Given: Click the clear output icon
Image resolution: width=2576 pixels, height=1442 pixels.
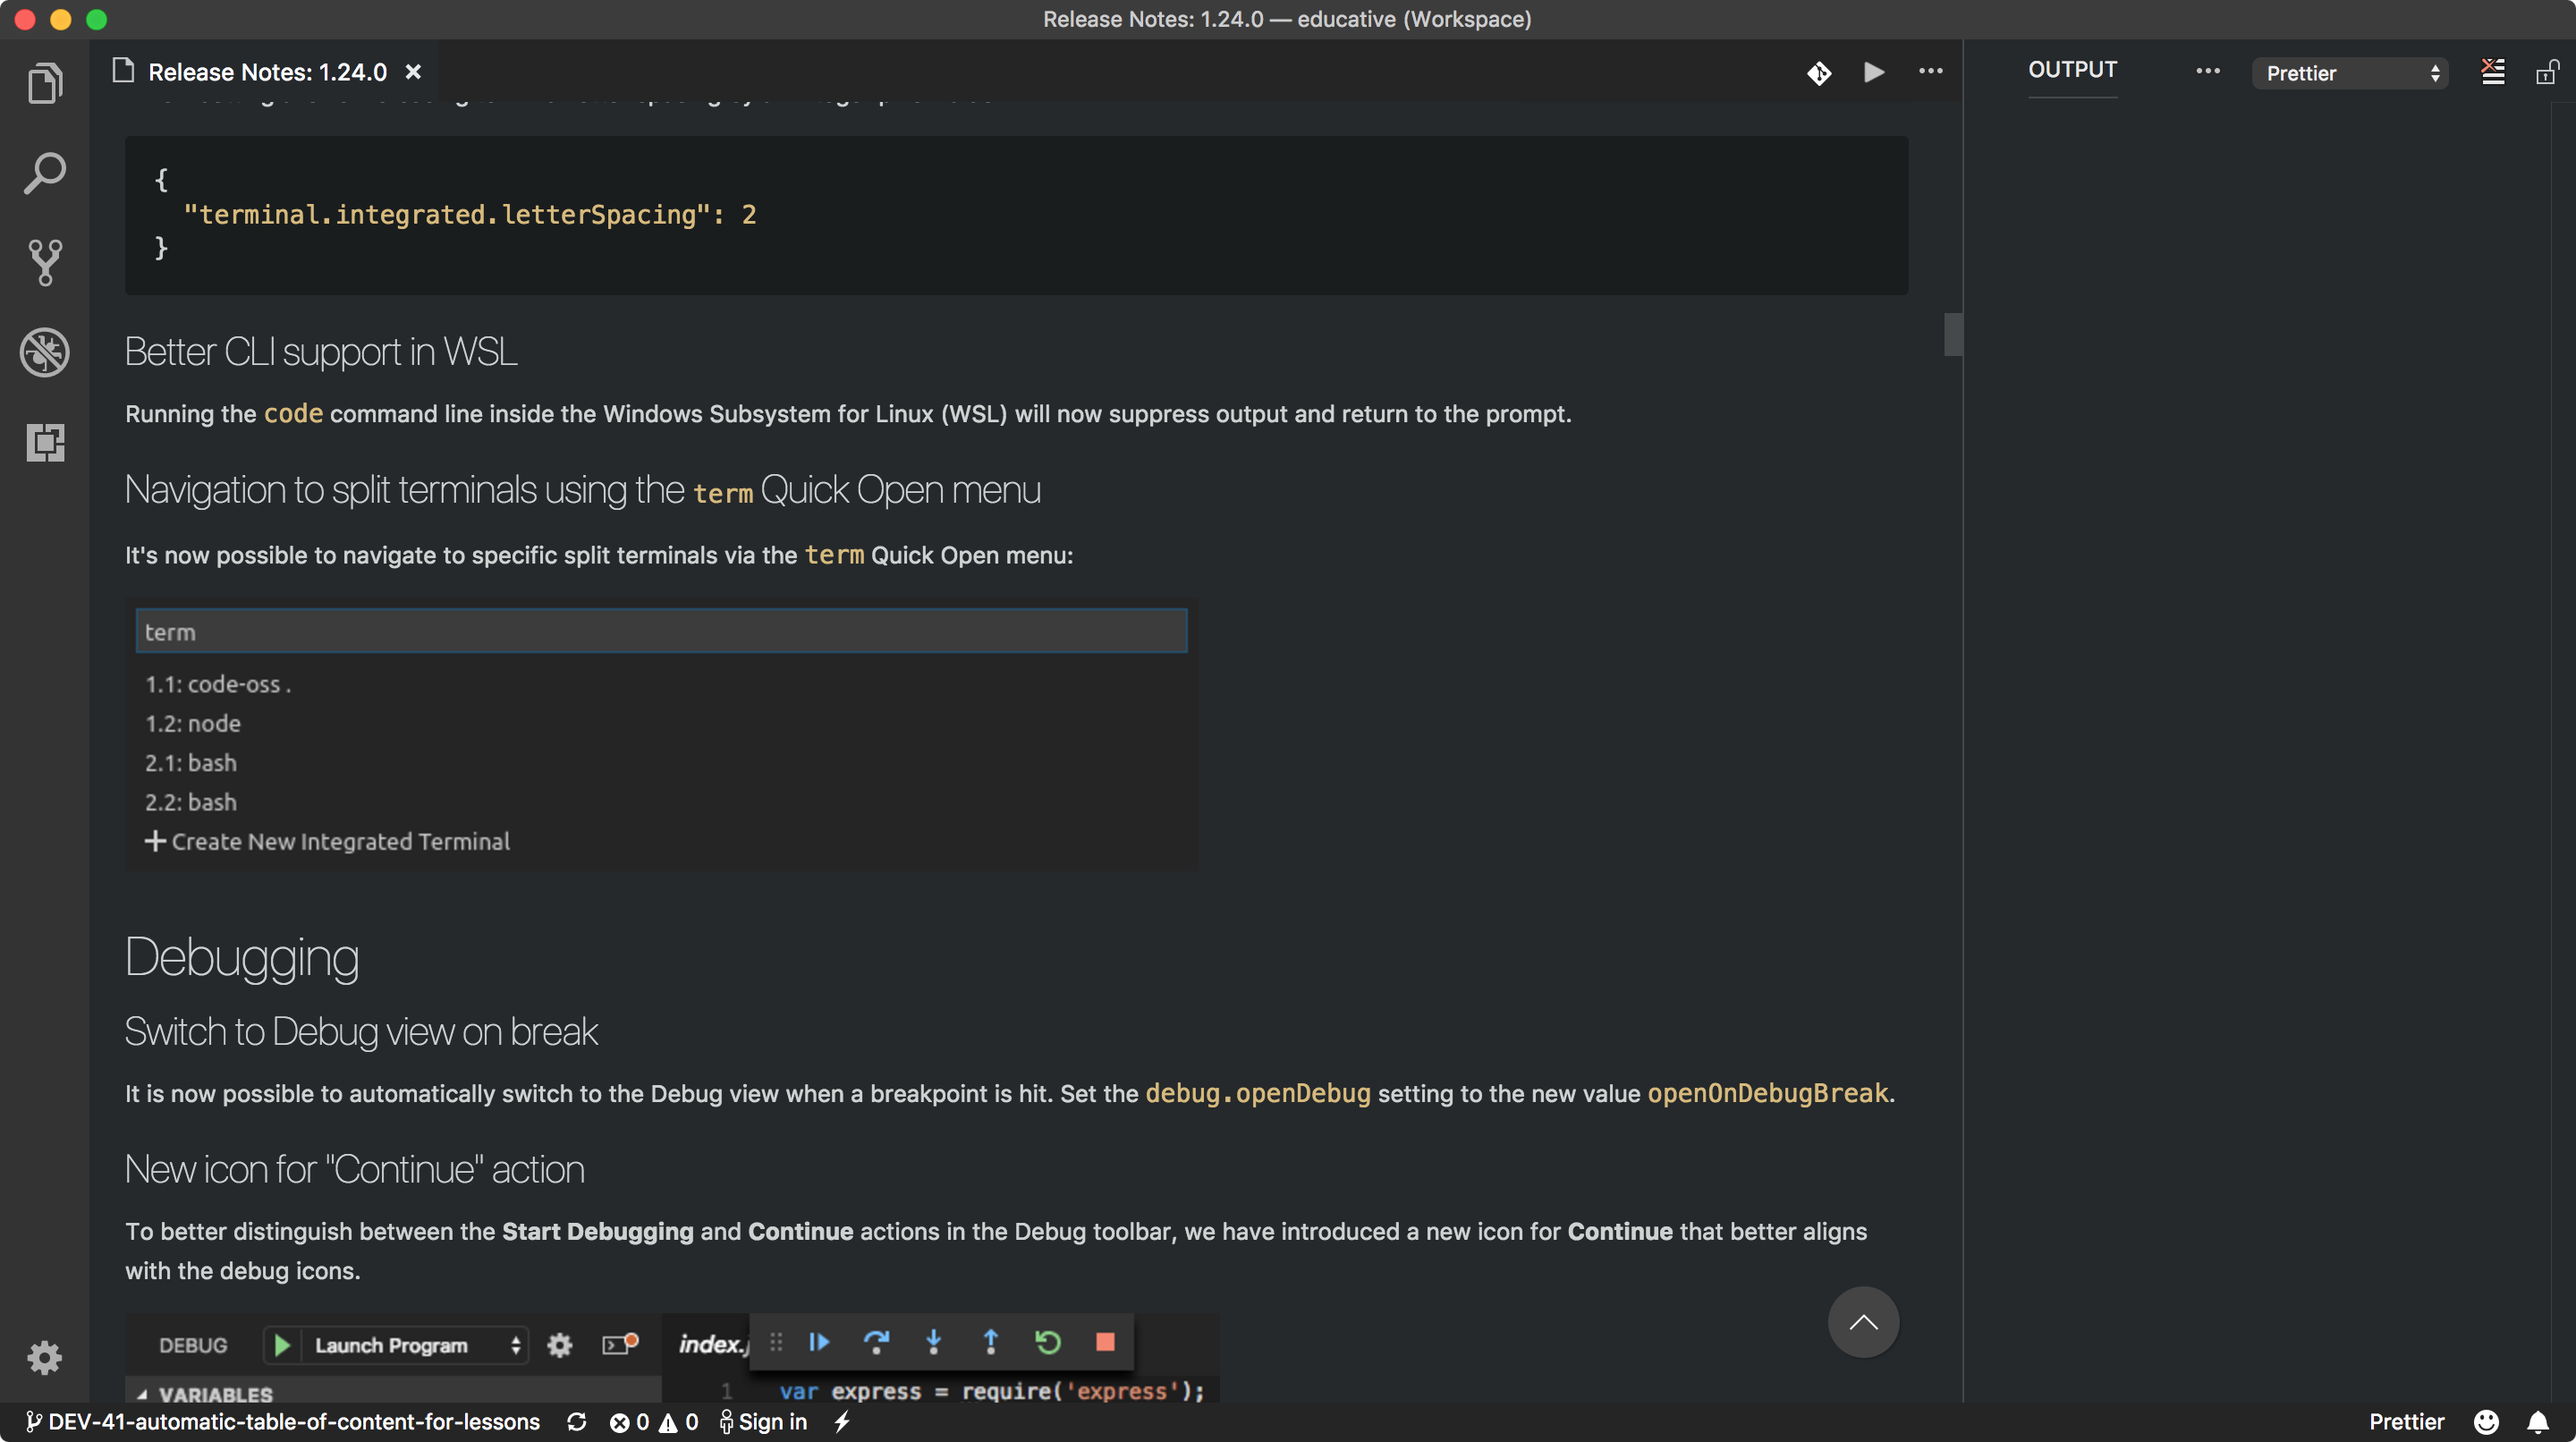Looking at the screenshot, I should click(2493, 72).
